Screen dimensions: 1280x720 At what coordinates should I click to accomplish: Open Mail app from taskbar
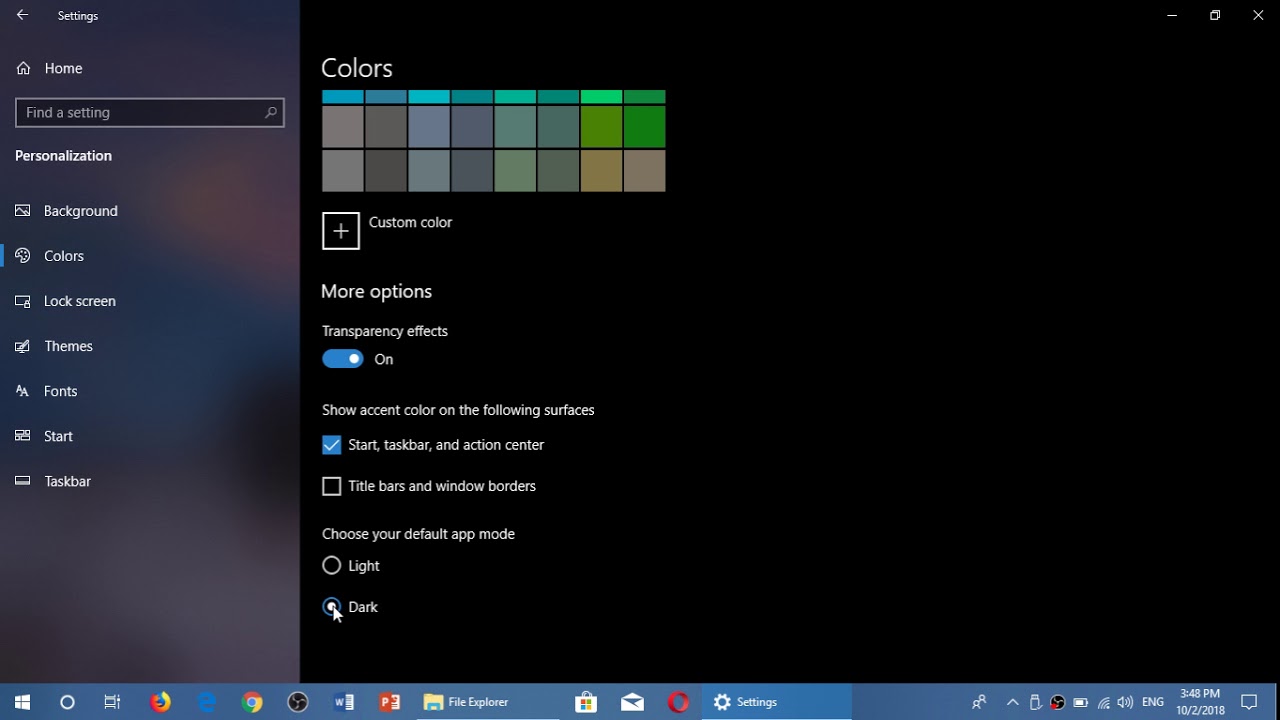click(x=632, y=702)
